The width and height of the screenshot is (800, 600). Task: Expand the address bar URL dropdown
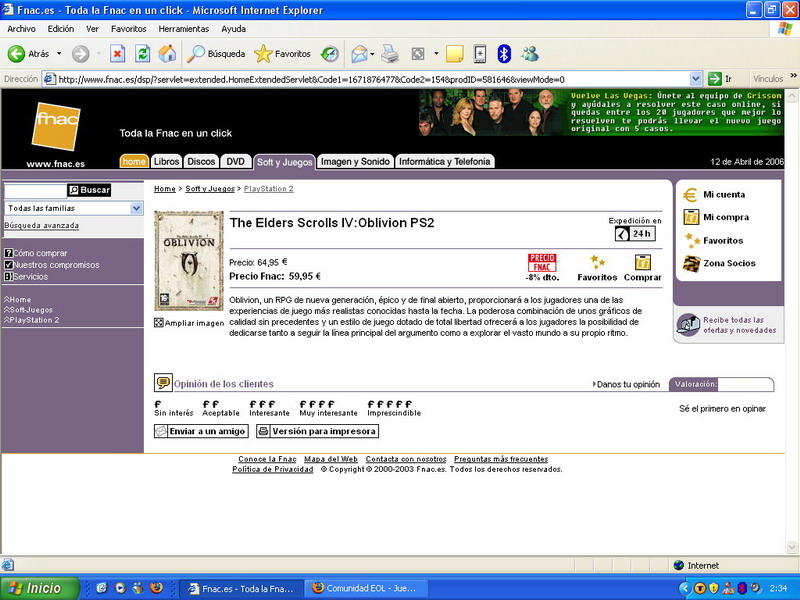696,79
